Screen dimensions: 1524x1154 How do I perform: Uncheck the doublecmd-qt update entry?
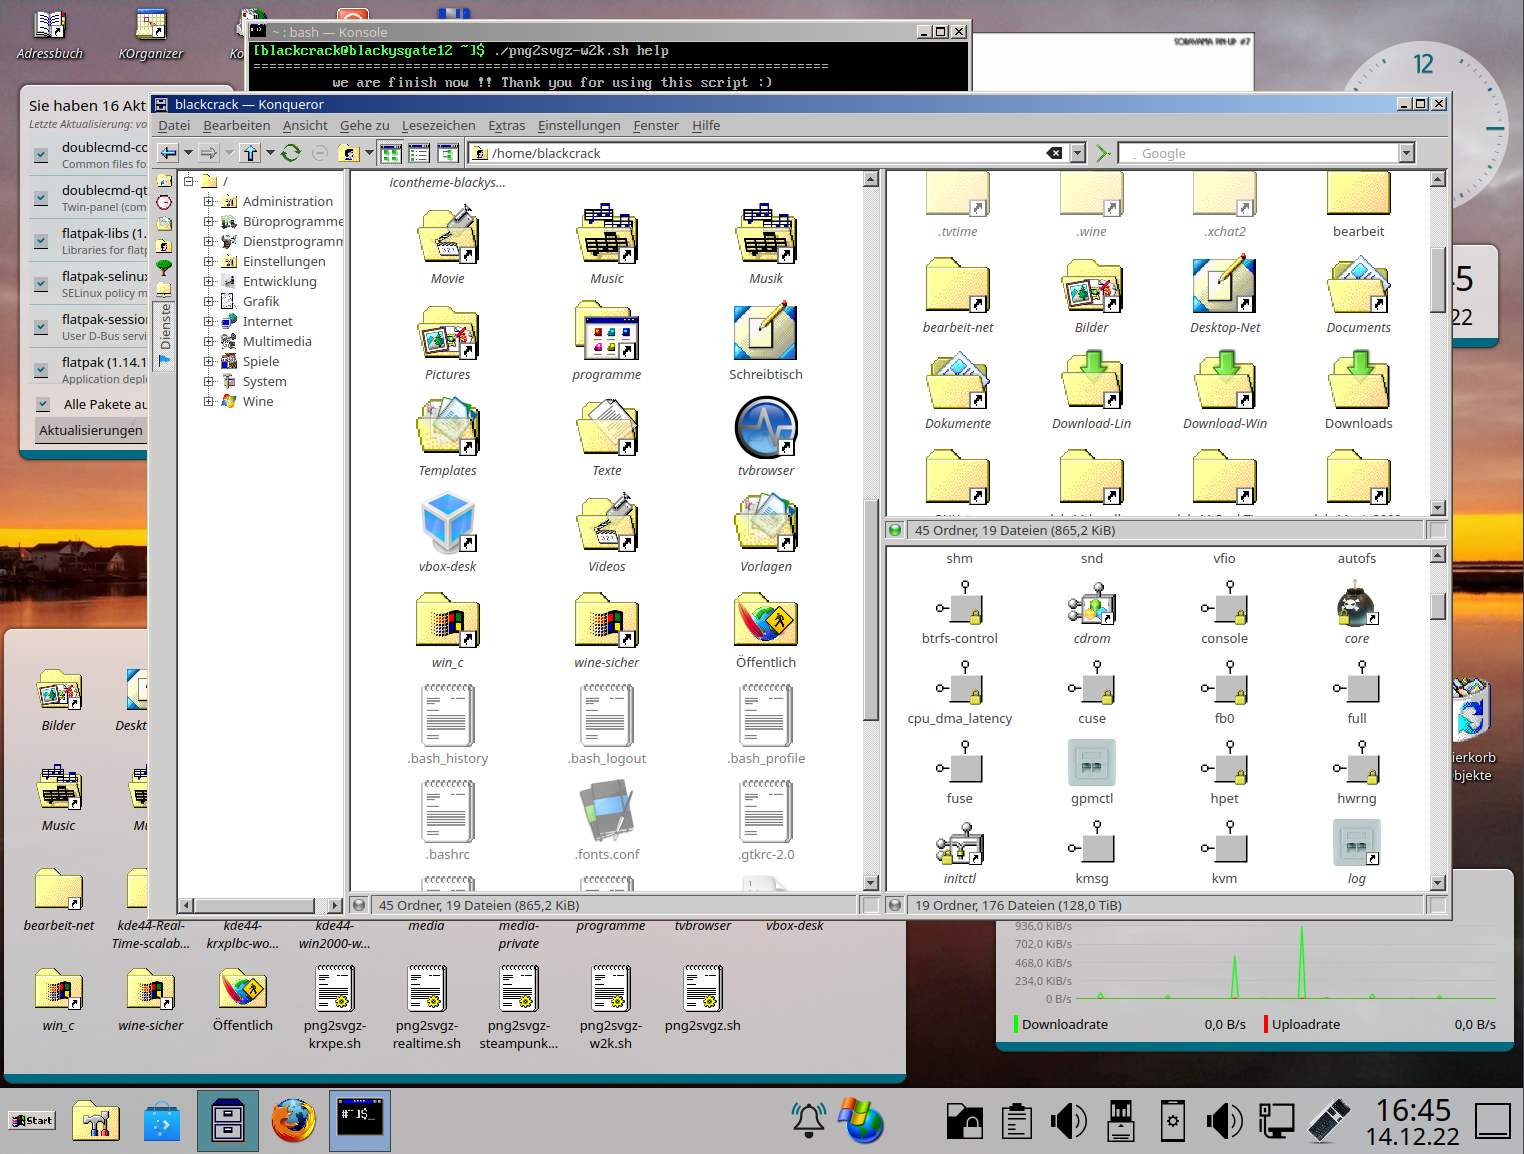[41, 199]
